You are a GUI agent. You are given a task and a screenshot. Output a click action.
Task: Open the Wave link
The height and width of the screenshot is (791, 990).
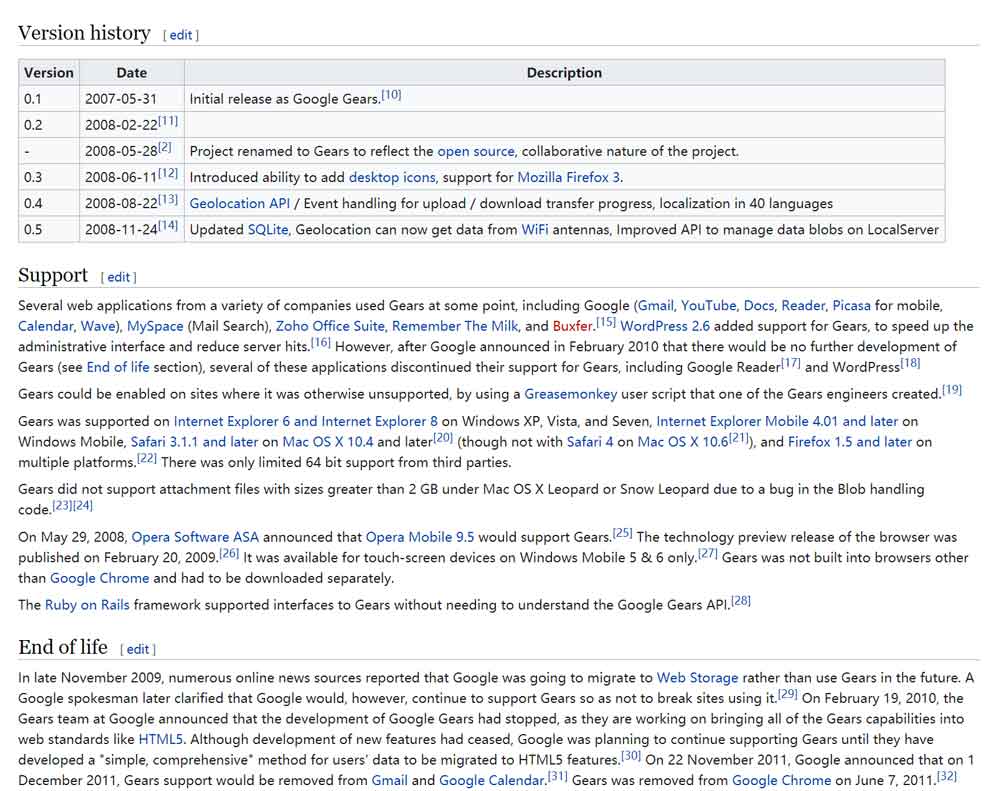97,326
